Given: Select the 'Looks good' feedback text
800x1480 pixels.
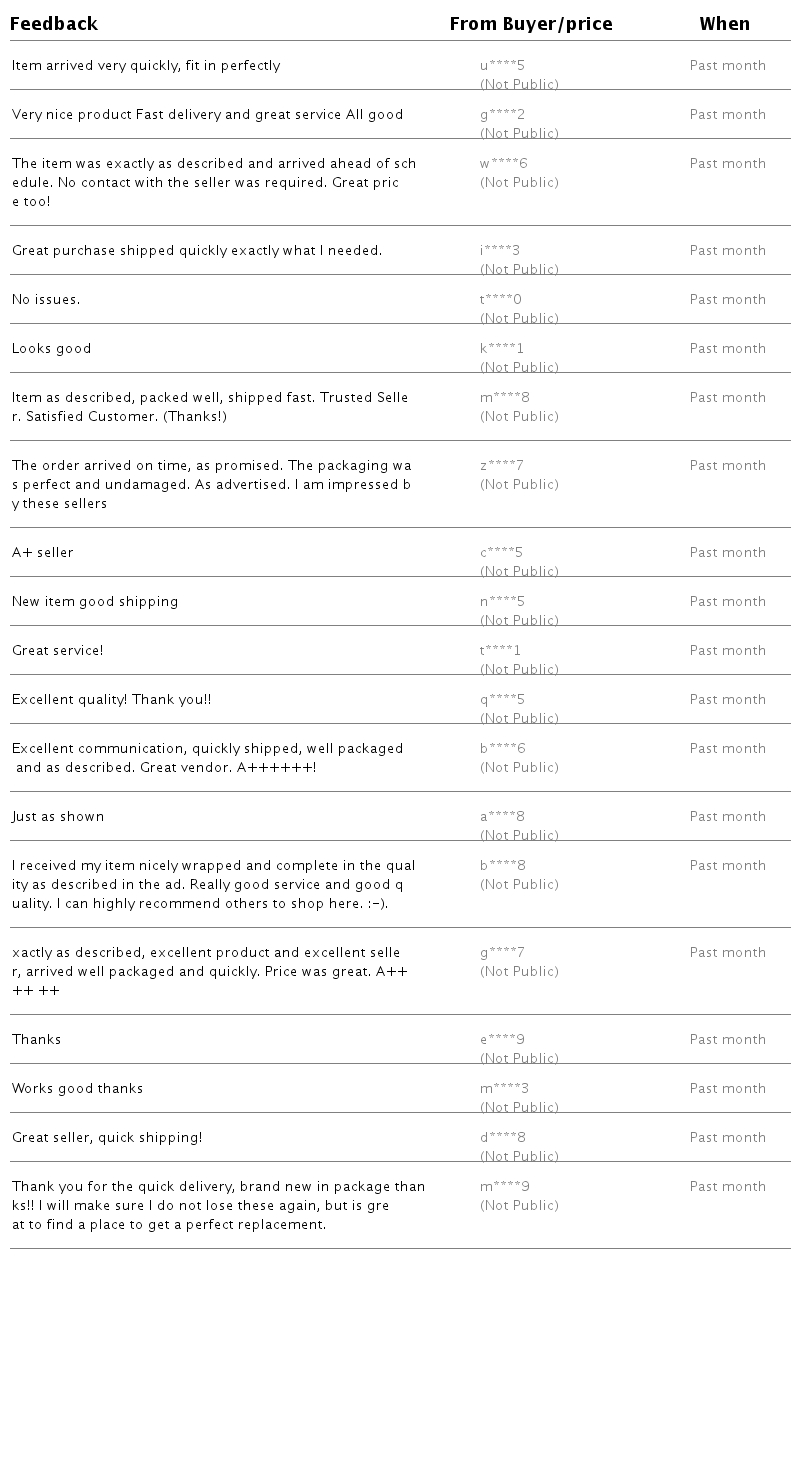Looking at the screenshot, I should pos(52,349).
